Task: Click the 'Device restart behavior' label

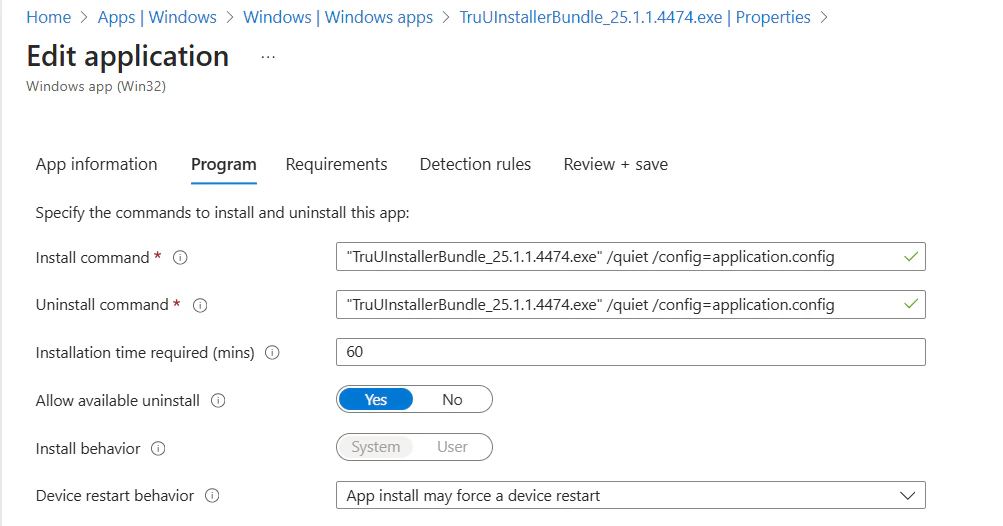Action: click(115, 496)
